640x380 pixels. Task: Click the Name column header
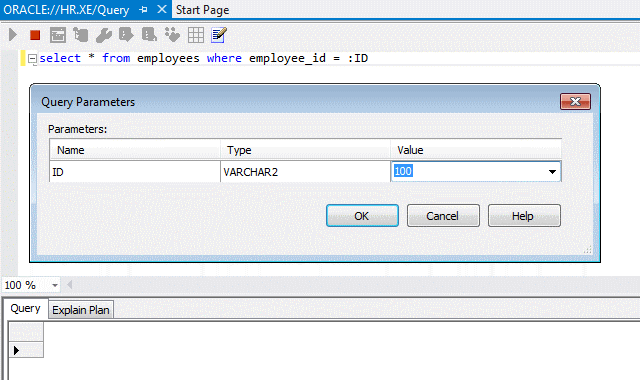point(135,150)
